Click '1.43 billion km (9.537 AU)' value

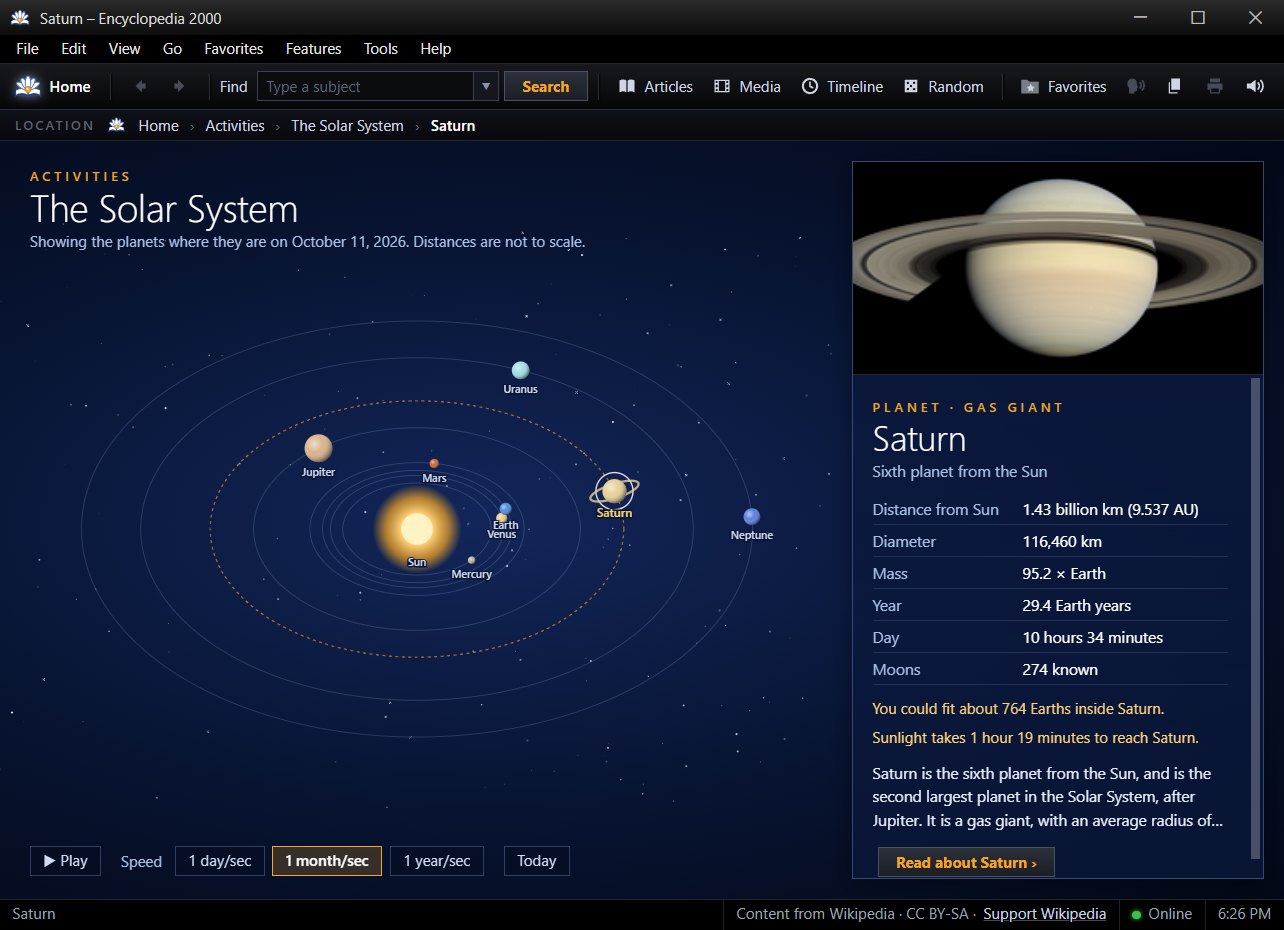pos(1110,509)
